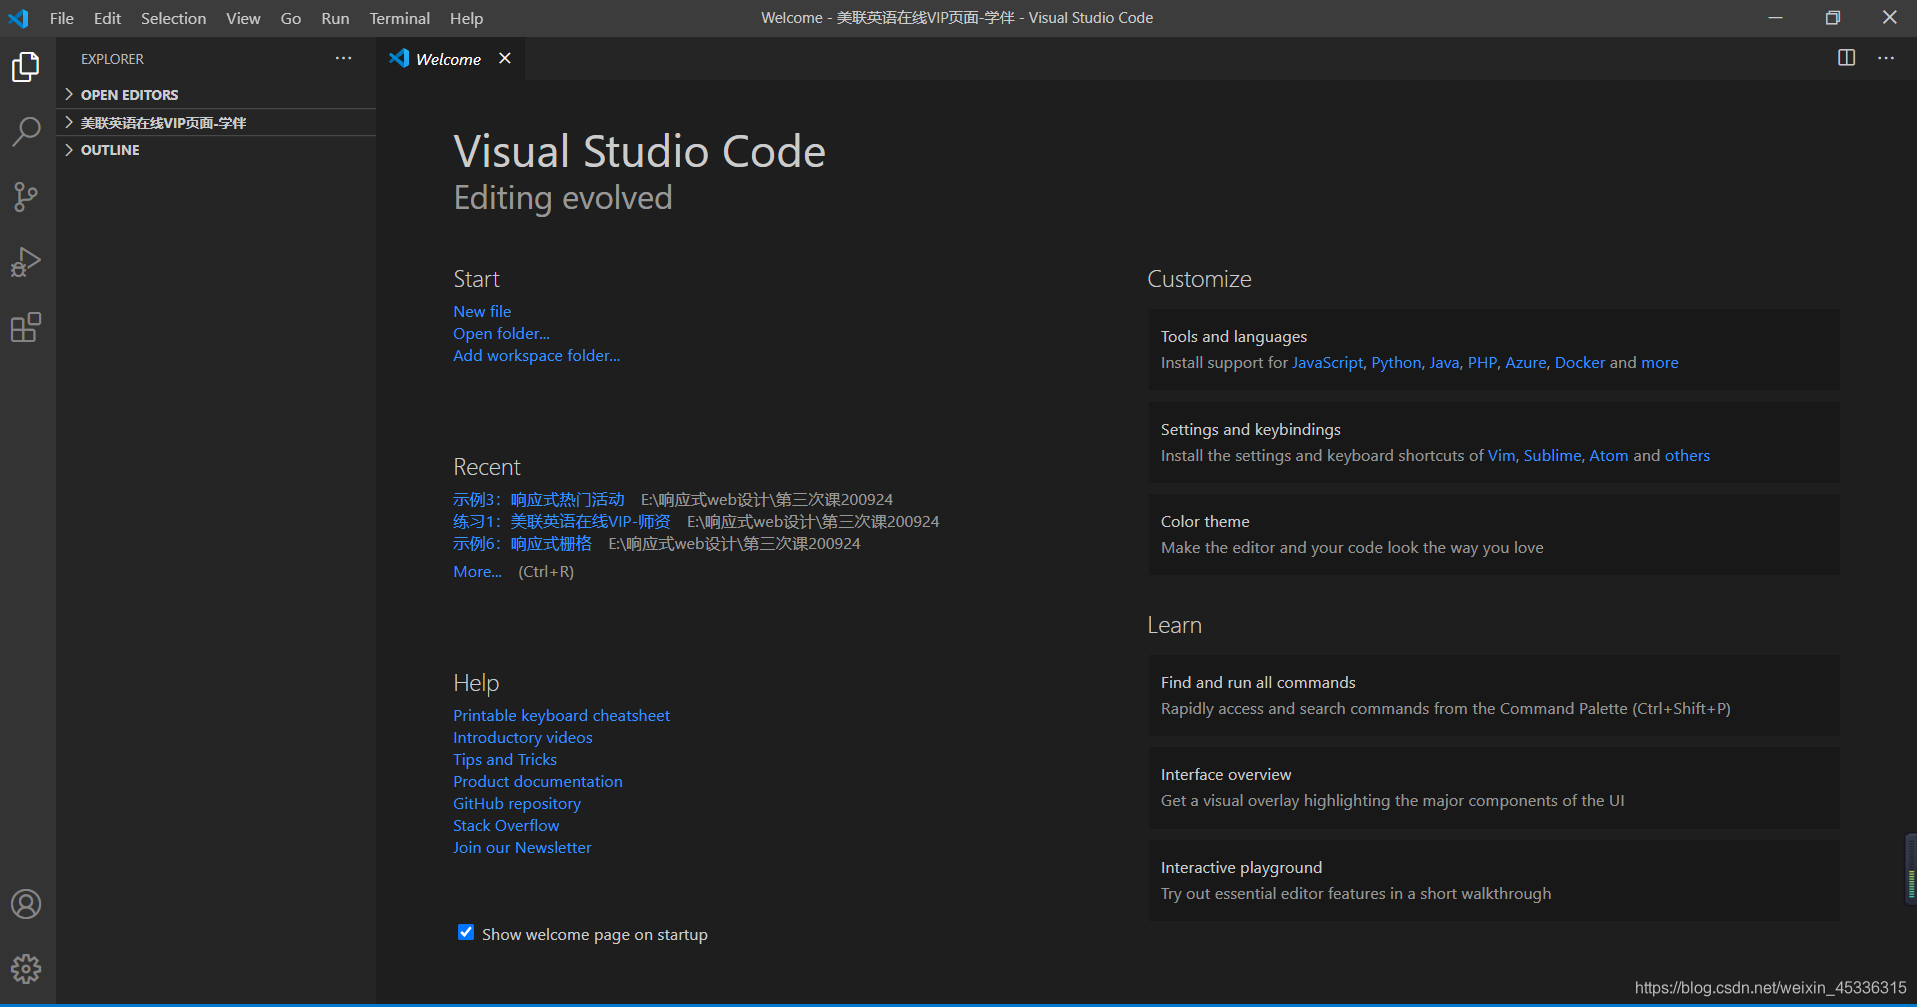The height and width of the screenshot is (1007, 1917).
Task: Install Sublime keybindings link
Action: pos(1552,455)
